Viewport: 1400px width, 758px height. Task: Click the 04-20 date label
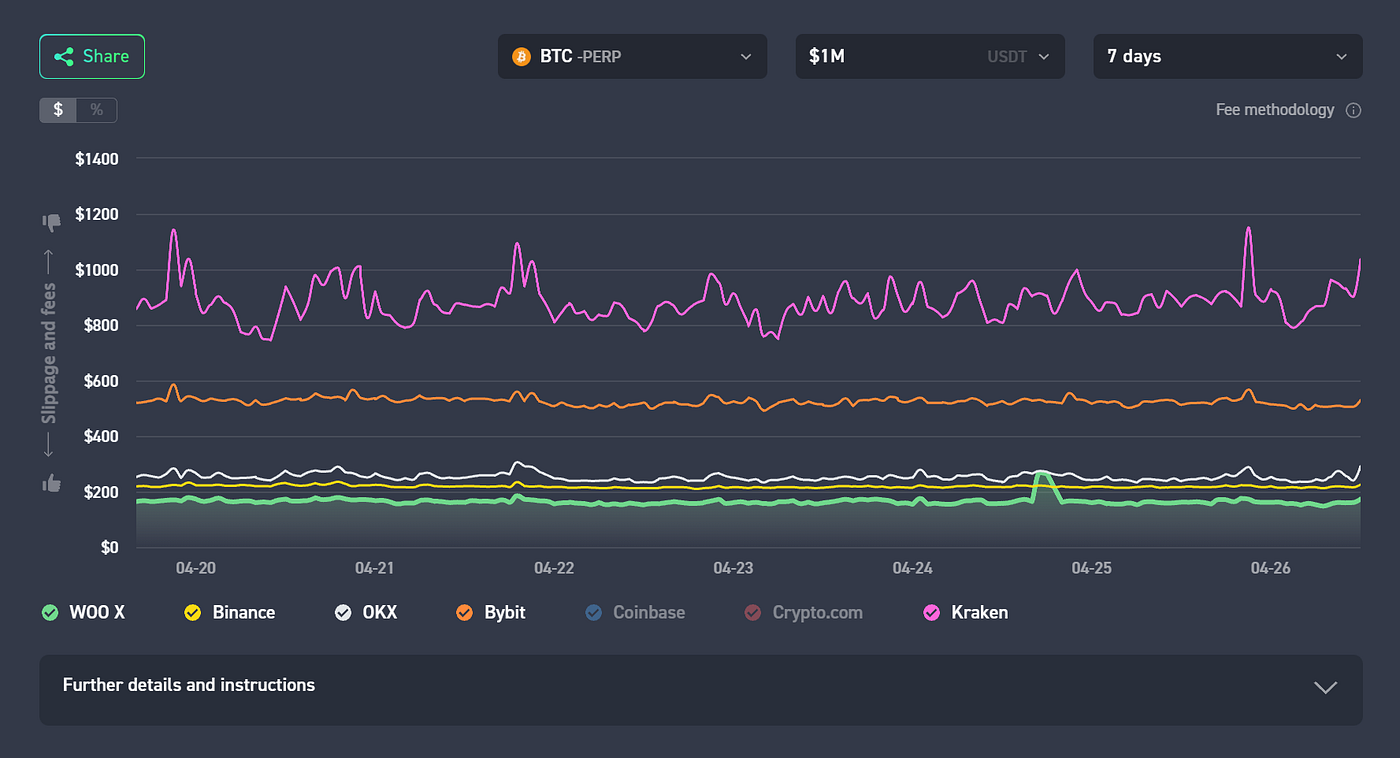click(196, 568)
